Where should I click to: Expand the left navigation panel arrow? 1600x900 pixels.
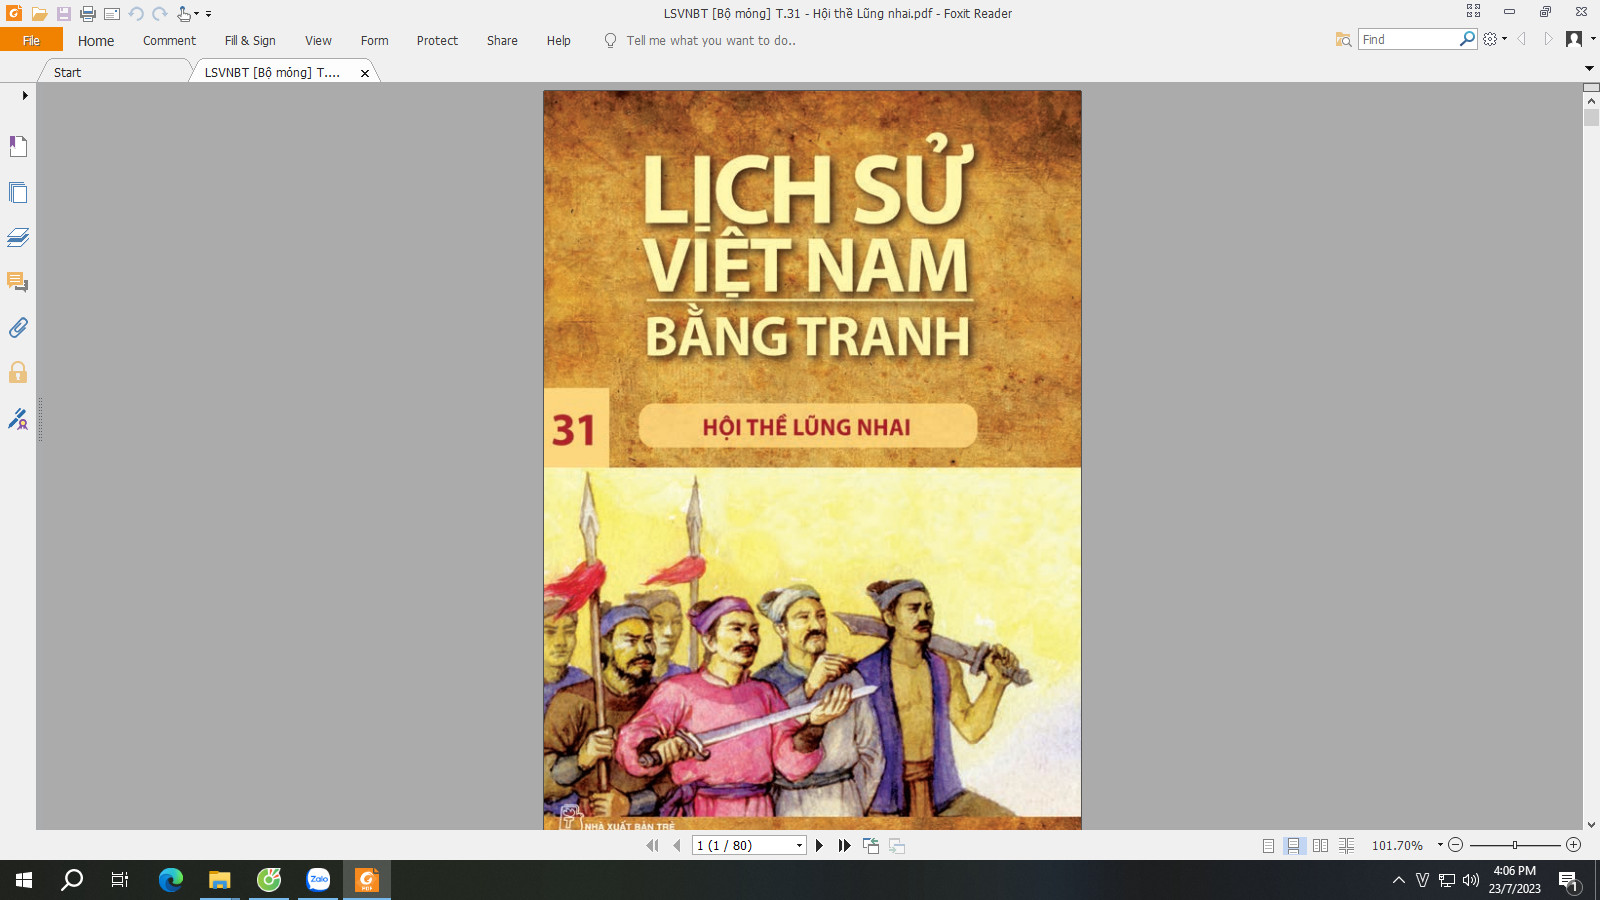click(x=25, y=96)
